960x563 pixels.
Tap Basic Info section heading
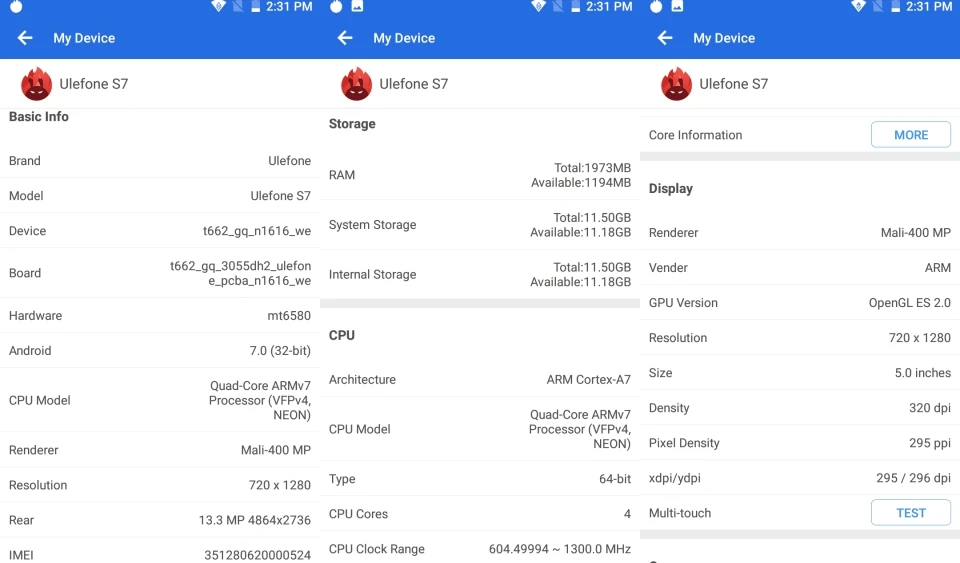point(39,116)
